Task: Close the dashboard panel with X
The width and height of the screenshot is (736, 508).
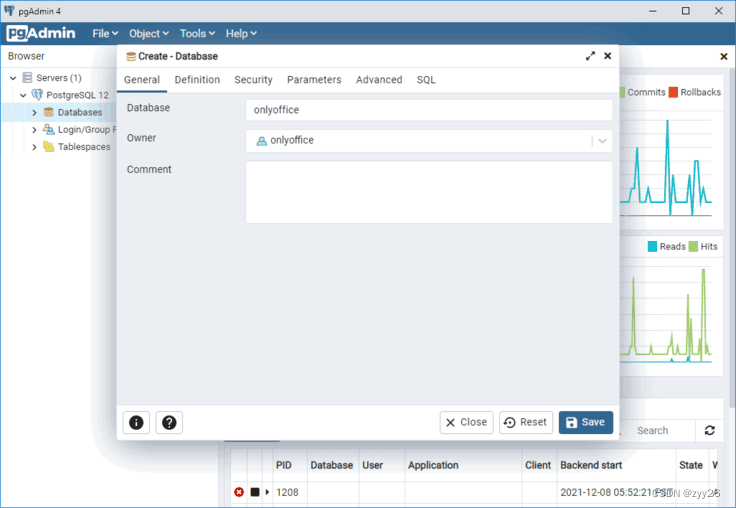Action: coord(724,56)
